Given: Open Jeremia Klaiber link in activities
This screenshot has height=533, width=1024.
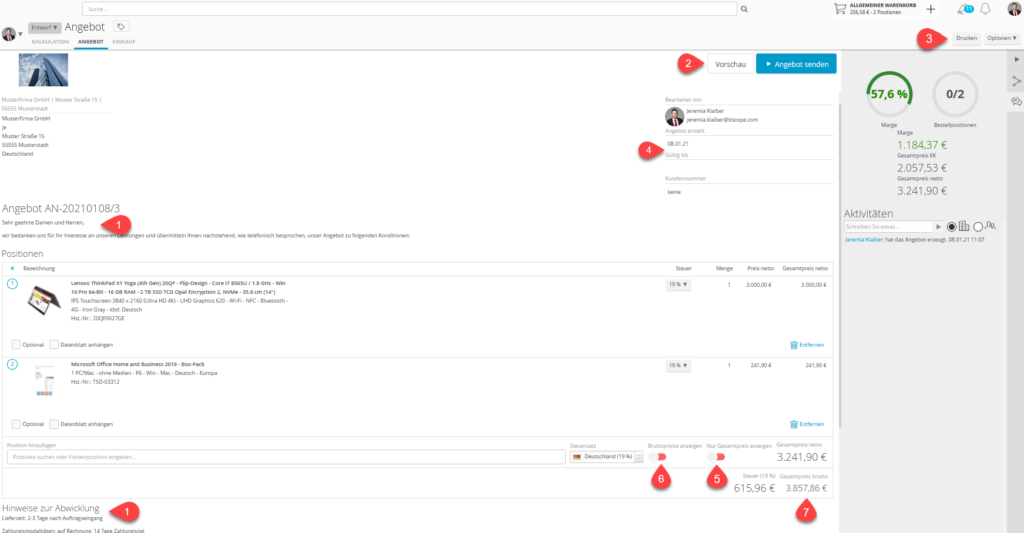Looking at the screenshot, I should coord(864,240).
